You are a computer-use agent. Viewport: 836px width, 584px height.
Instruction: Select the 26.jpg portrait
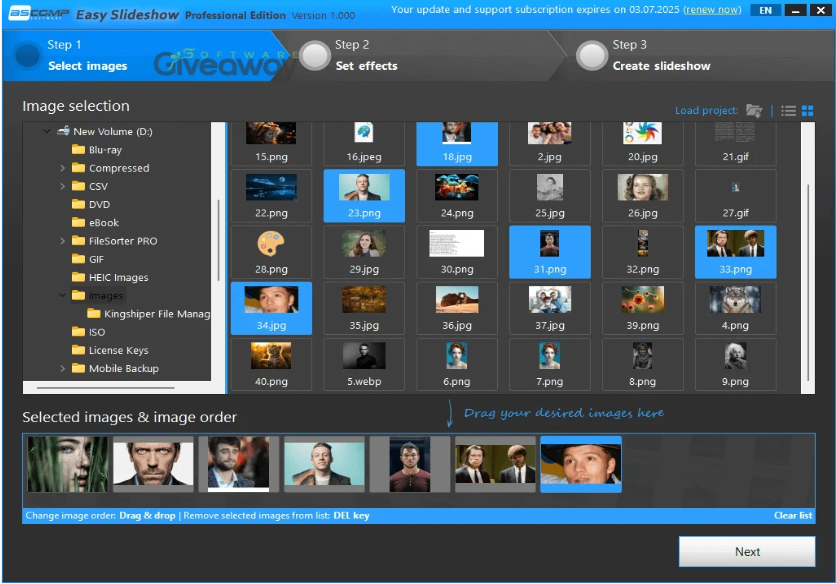click(x=642, y=196)
